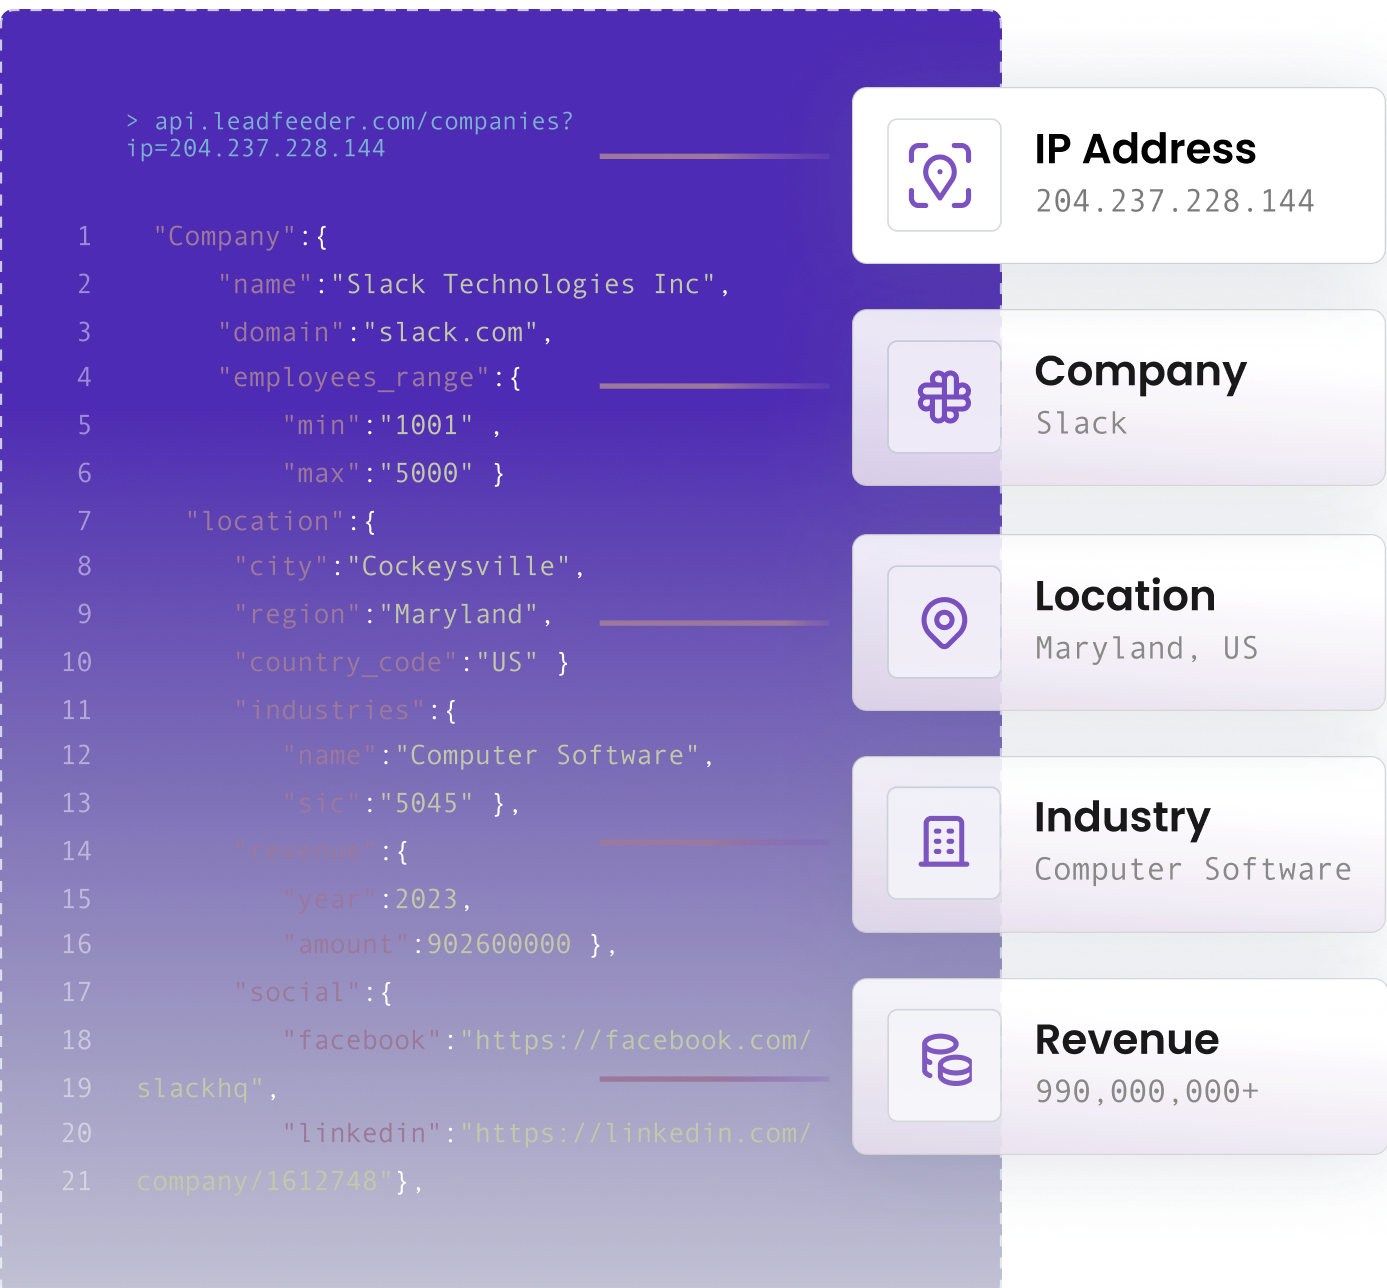Click the "Cockeysville" city value
Viewport: 1387px width, 1288px height.
click(459, 567)
